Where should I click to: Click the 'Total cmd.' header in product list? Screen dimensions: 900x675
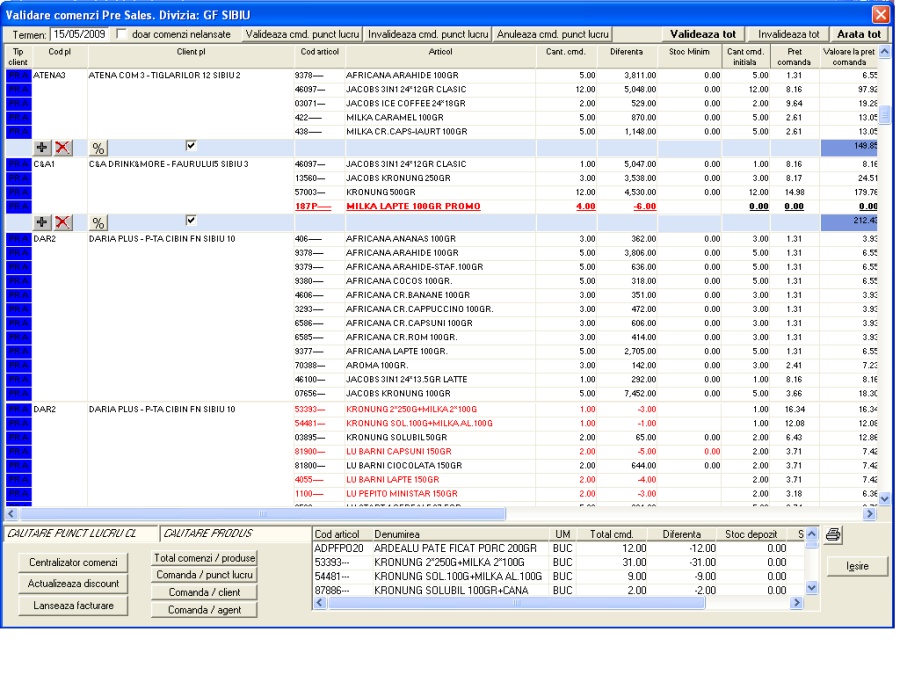coord(611,534)
